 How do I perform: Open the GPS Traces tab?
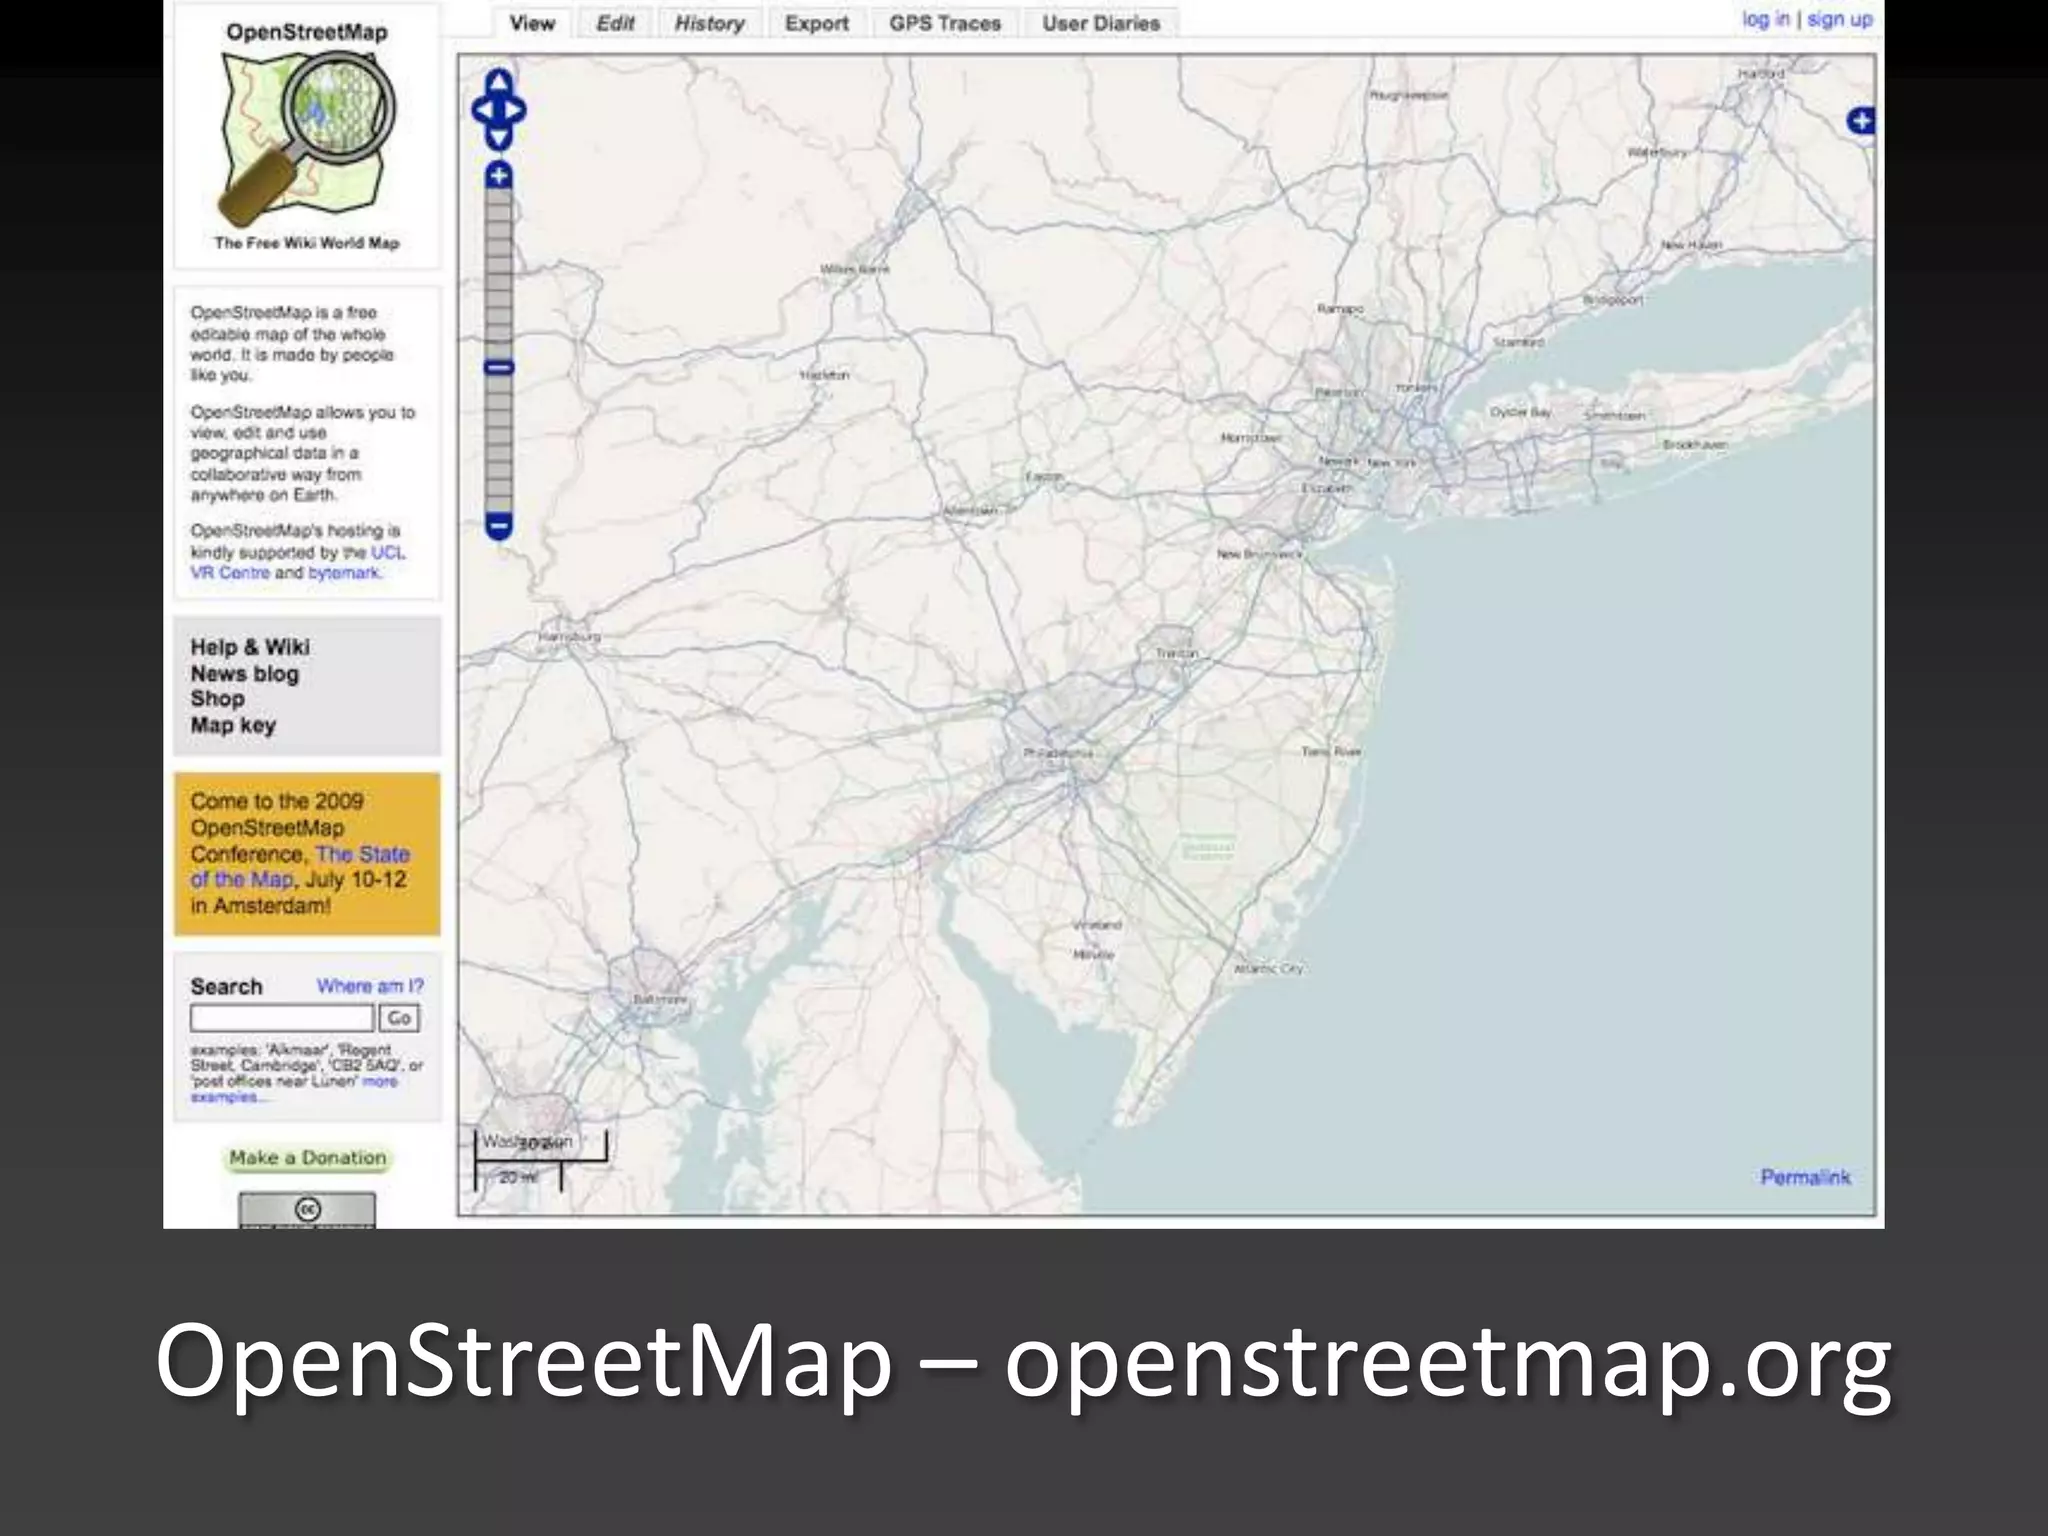point(945,23)
